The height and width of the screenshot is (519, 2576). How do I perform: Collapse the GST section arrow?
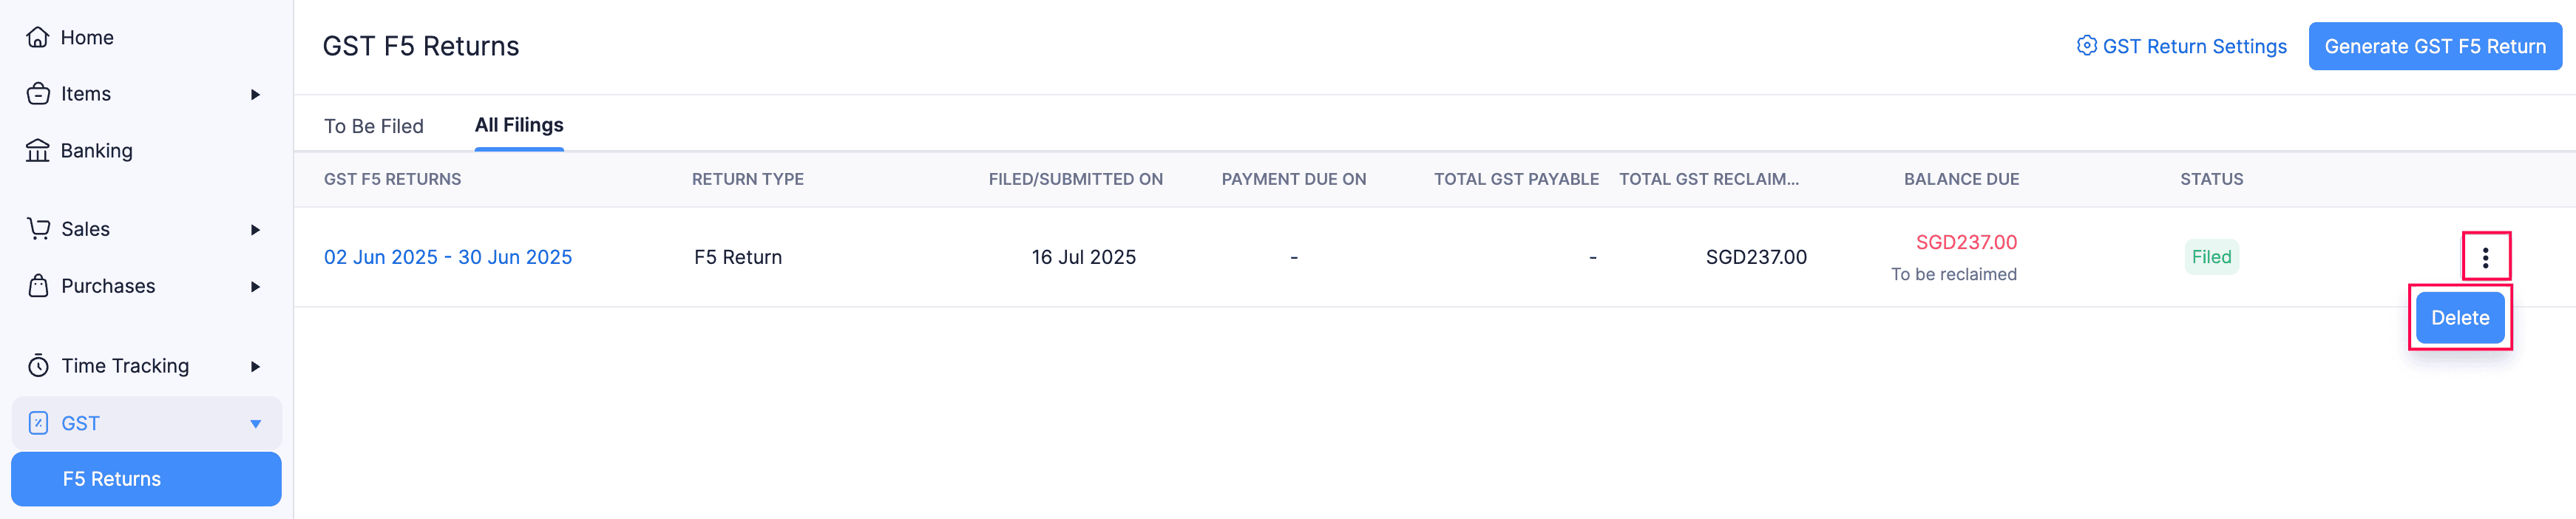coord(255,424)
